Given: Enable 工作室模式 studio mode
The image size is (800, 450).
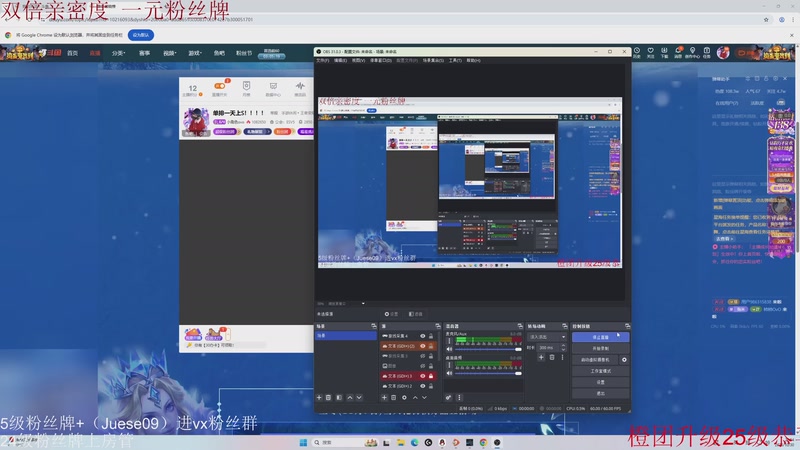Looking at the screenshot, I should (x=601, y=371).
